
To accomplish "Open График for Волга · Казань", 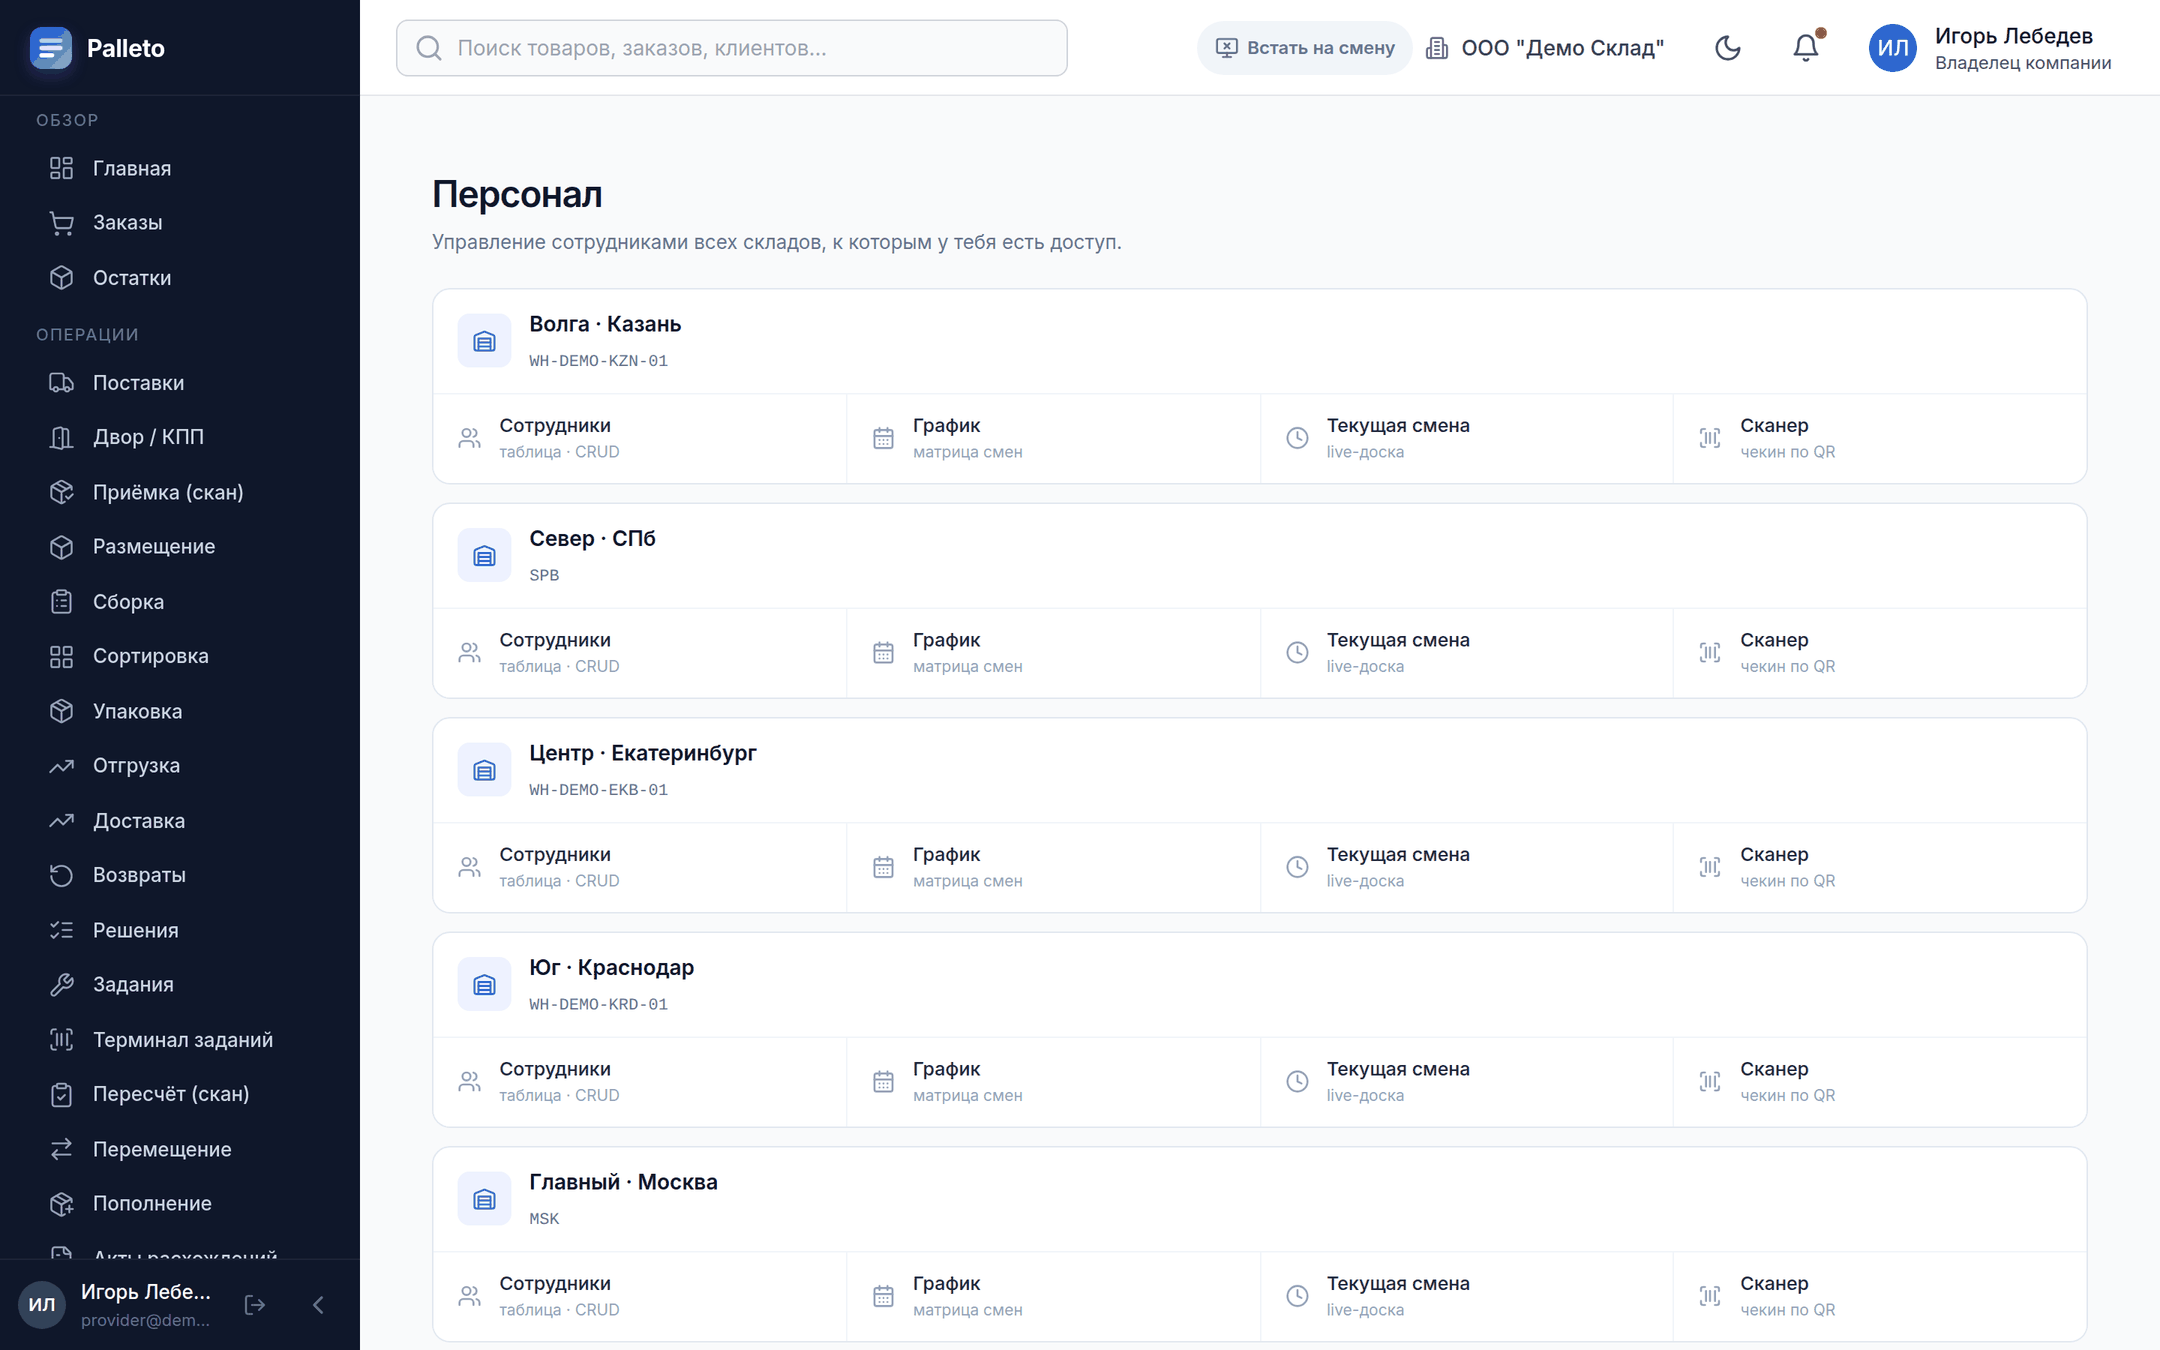I will click(x=1053, y=438).
